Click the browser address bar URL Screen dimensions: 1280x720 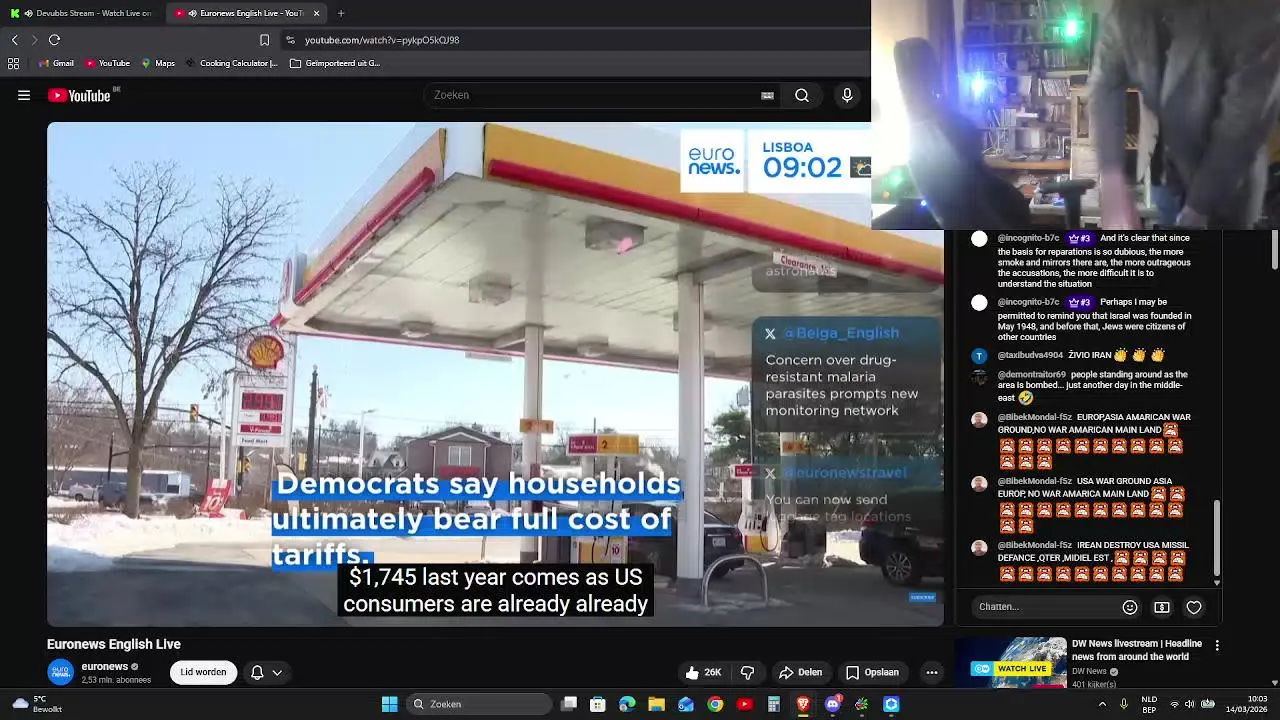pos(382,40)
